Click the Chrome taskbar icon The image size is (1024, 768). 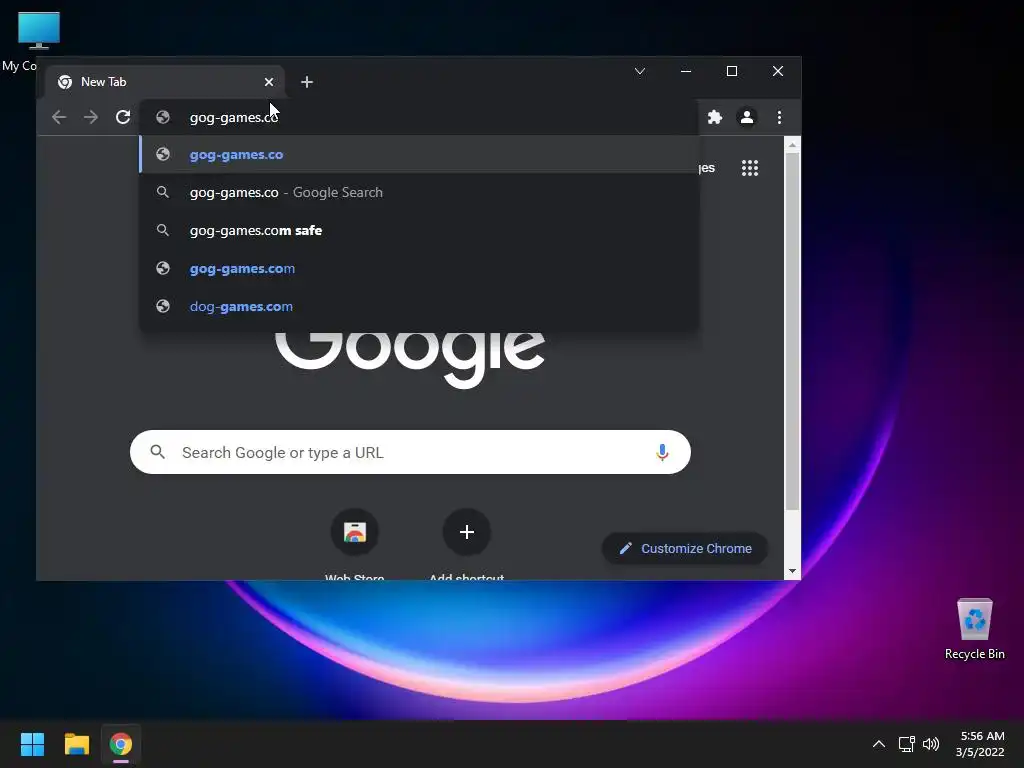(121, 744)
